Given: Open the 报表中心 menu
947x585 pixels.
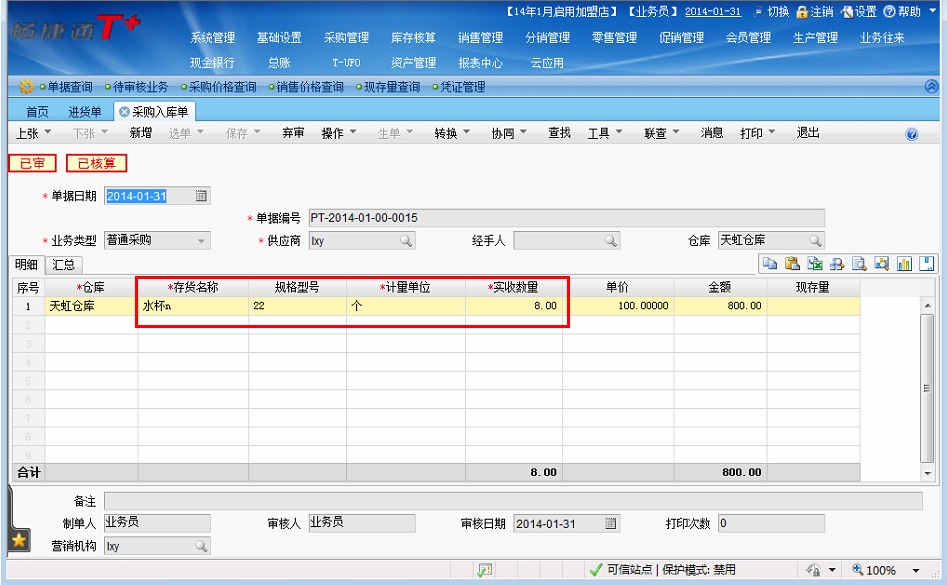Looking at the screenshot, I should [x=480, y=63].
